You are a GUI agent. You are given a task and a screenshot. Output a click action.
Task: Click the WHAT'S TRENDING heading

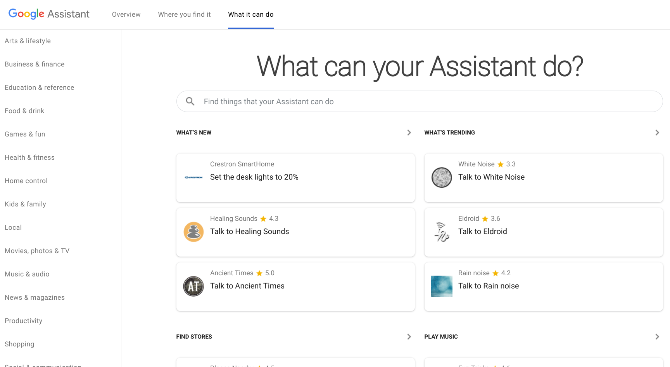pyautogui.click(x=450, y=132)
